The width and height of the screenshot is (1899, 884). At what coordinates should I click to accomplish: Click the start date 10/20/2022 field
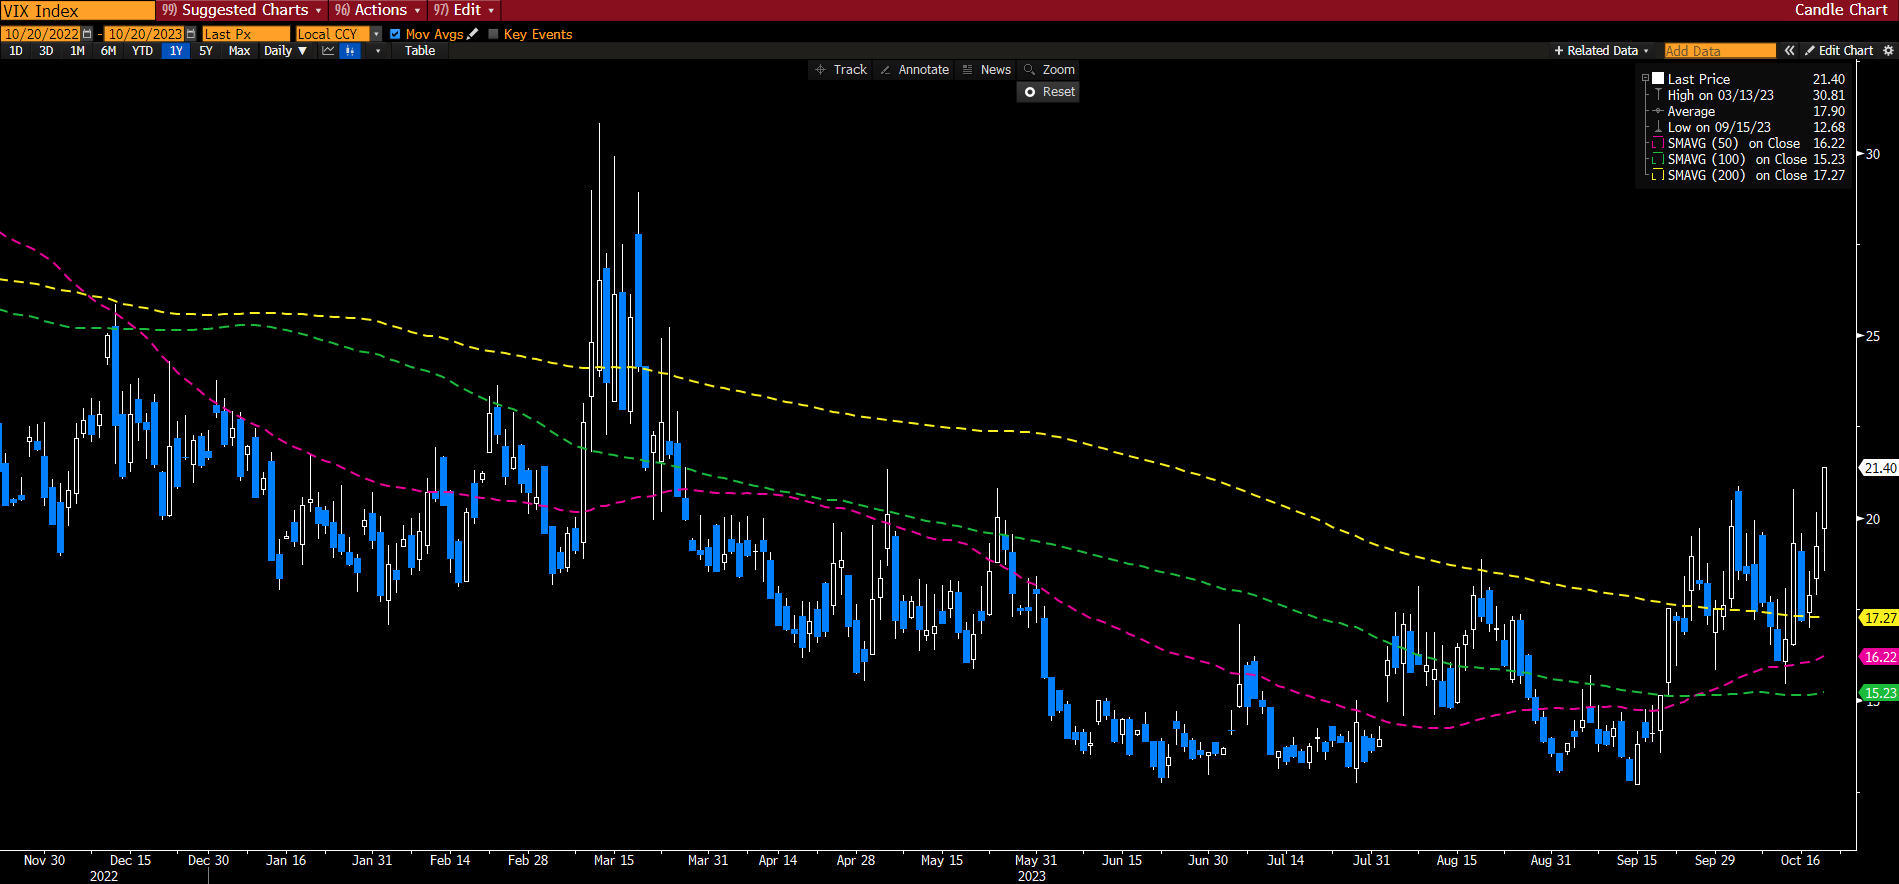point(41,34)
